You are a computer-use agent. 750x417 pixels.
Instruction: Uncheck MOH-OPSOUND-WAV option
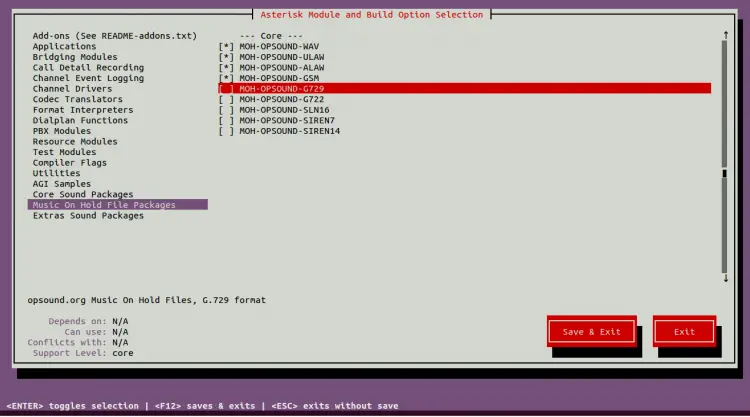click(226, 46)
